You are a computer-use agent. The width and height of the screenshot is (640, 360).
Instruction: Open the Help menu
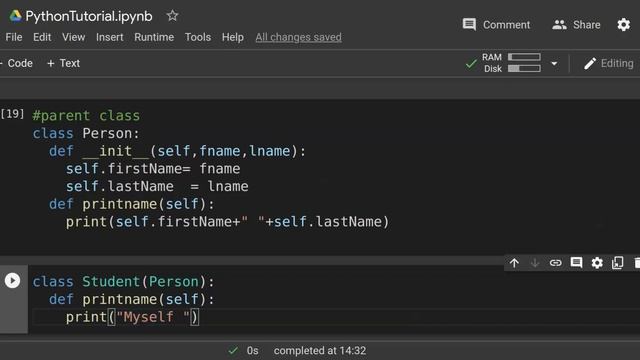[233, 37]
